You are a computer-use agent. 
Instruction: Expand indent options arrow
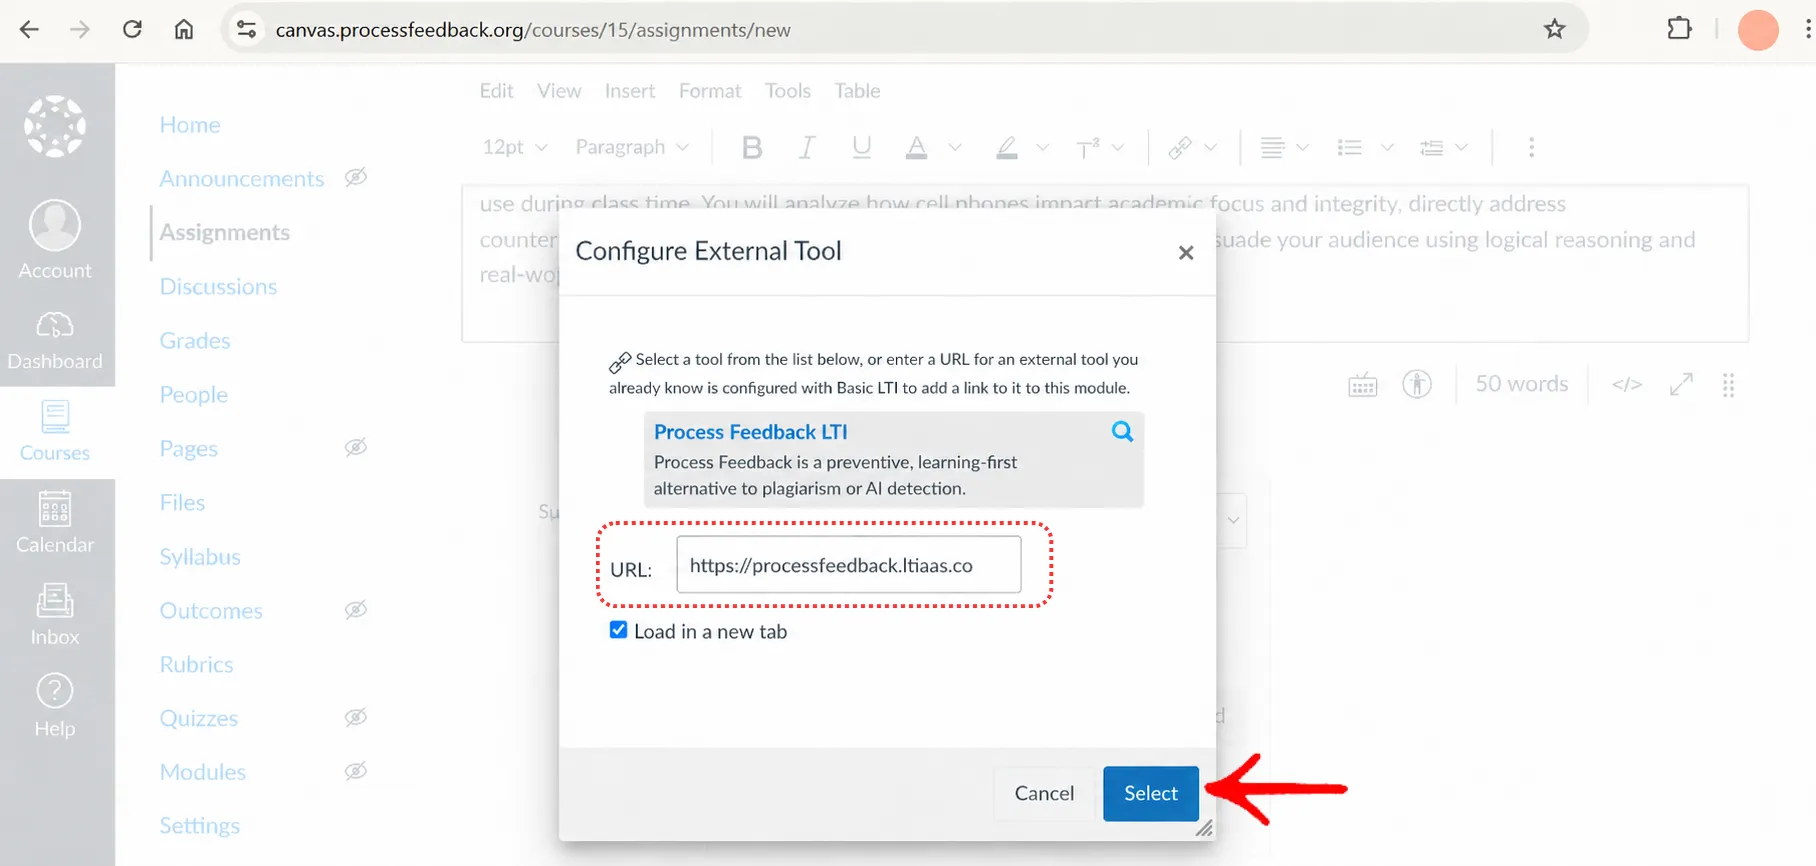click(x=1461, y=148)
